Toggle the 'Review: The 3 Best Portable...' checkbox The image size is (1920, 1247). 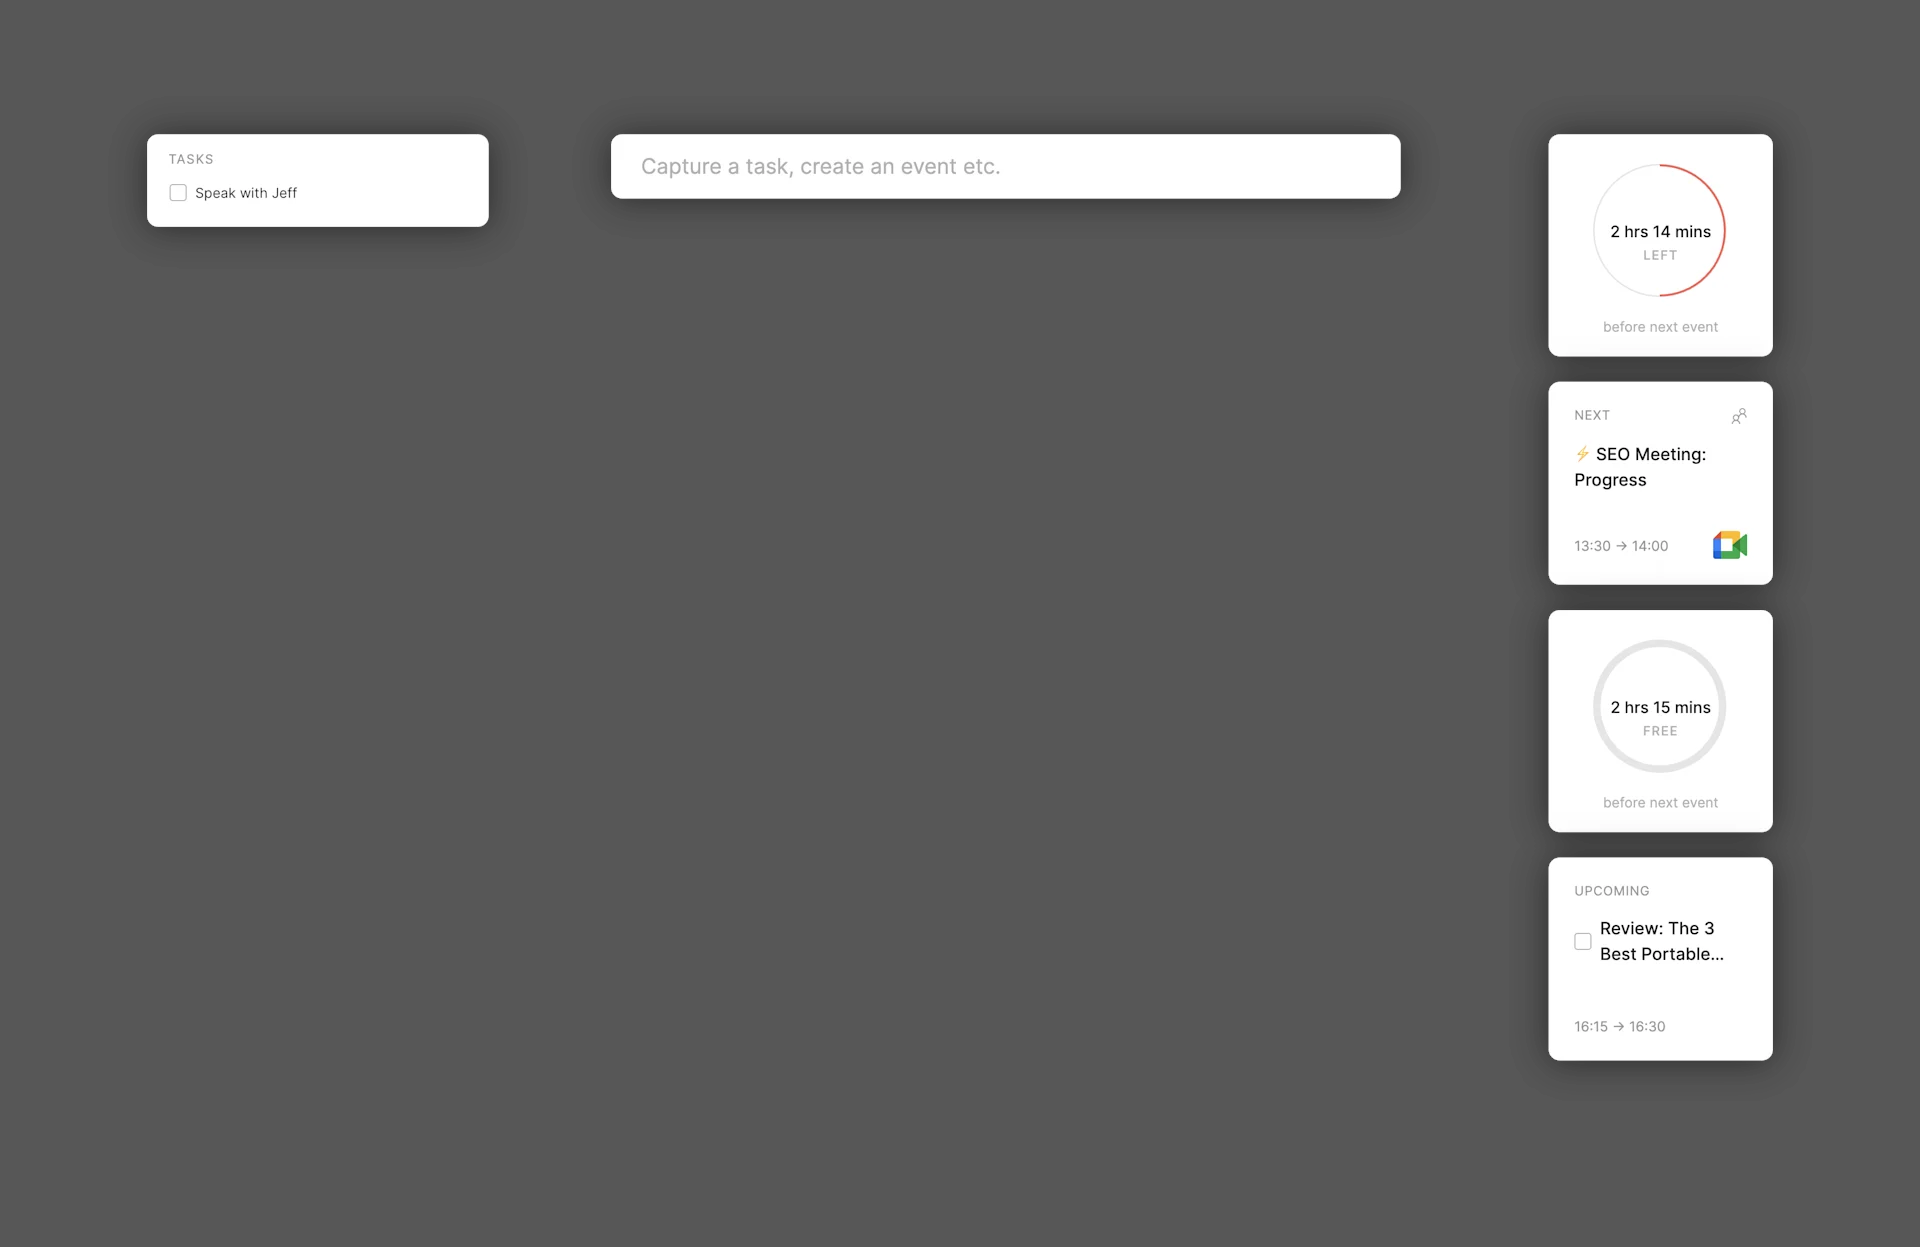tap(1583, 940)
